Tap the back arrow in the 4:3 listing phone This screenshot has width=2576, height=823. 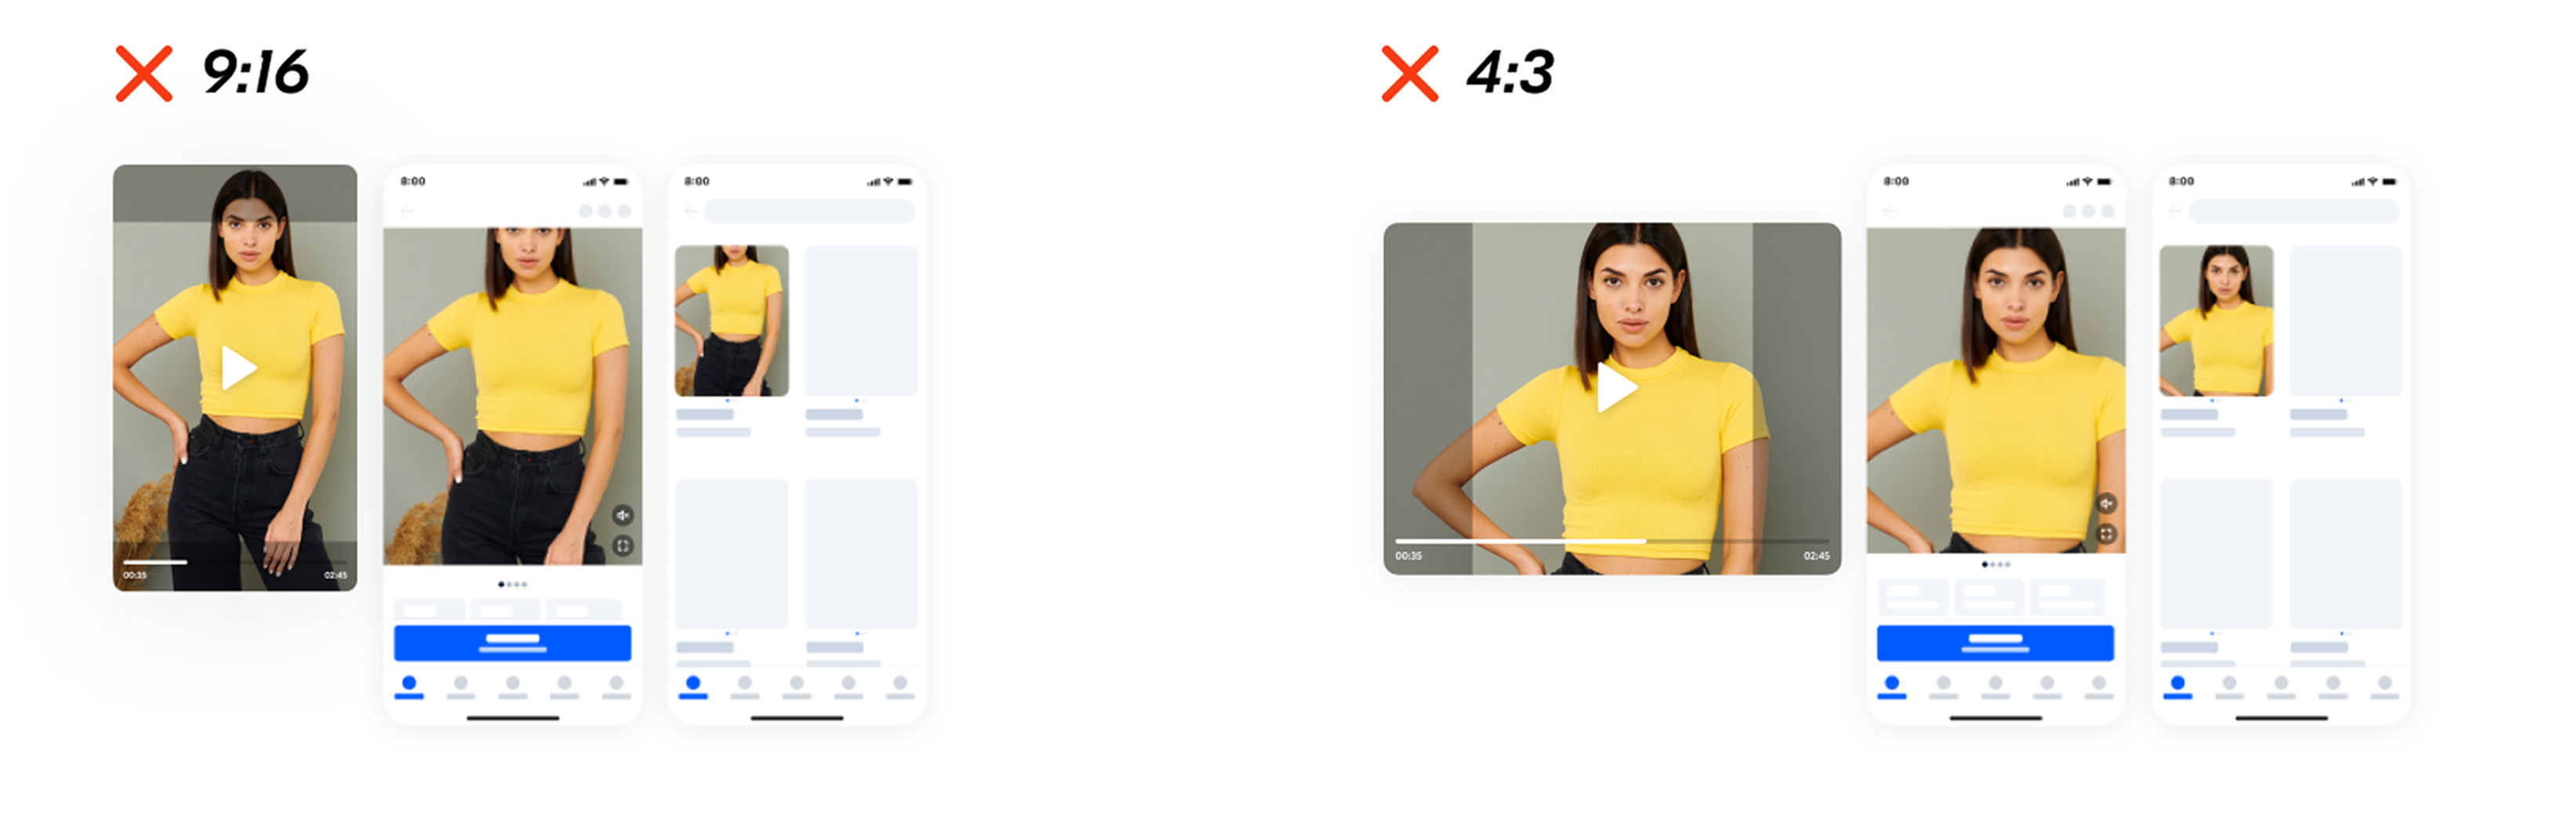point(2175,211)
